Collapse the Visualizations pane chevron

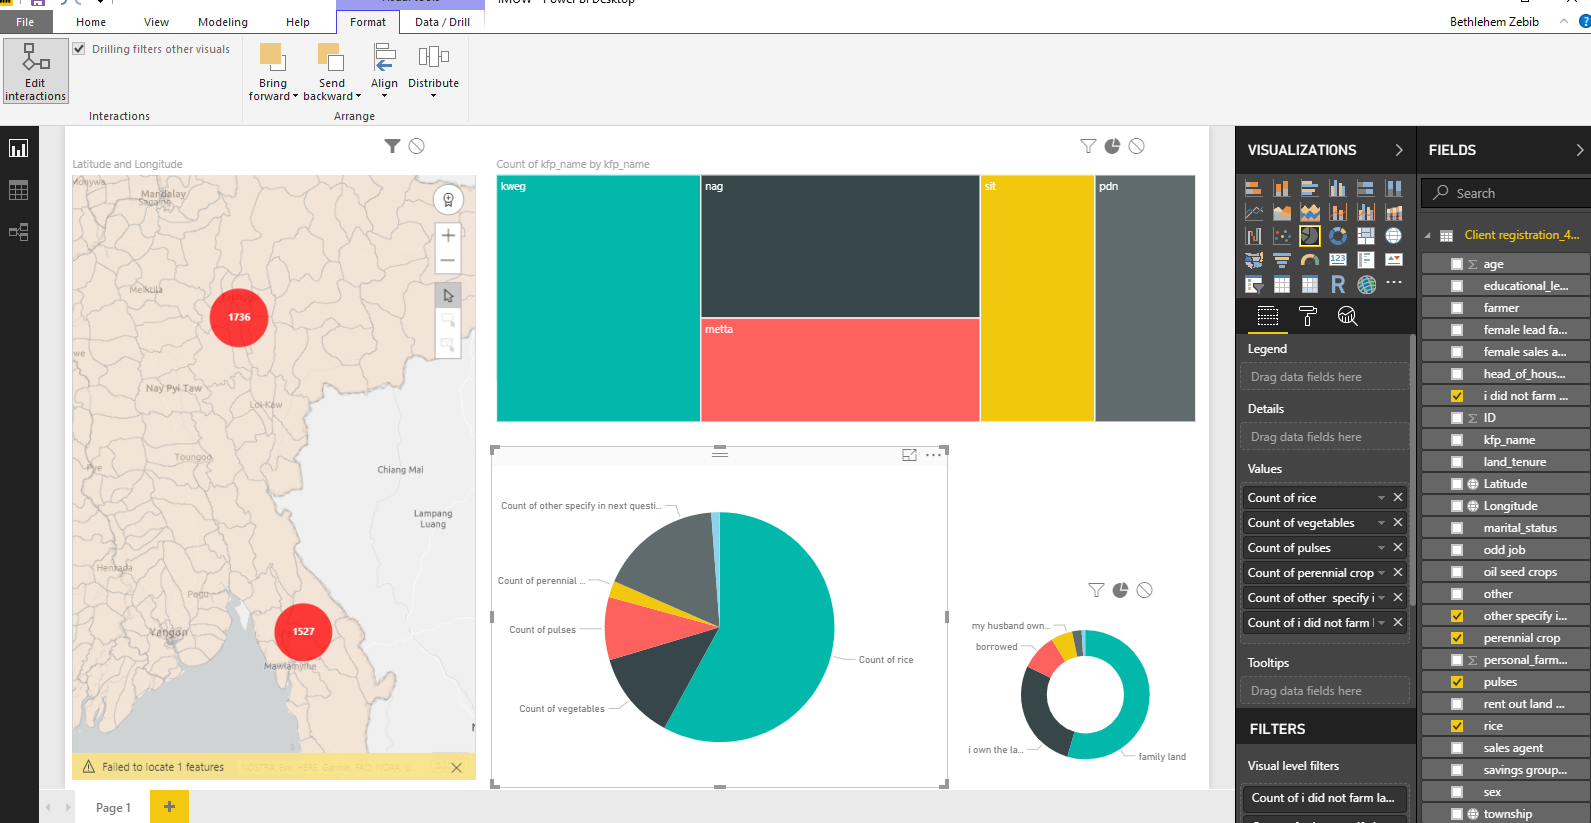click(1399, 150)
